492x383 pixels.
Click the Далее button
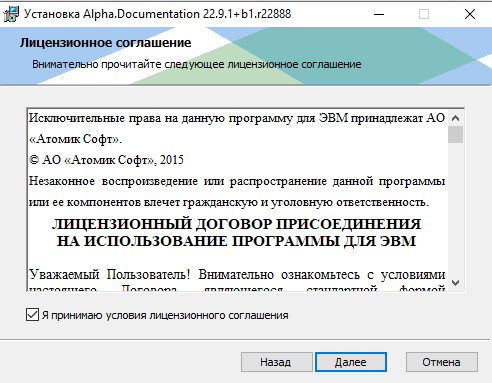pyautogui.click(x=351, y=362)
